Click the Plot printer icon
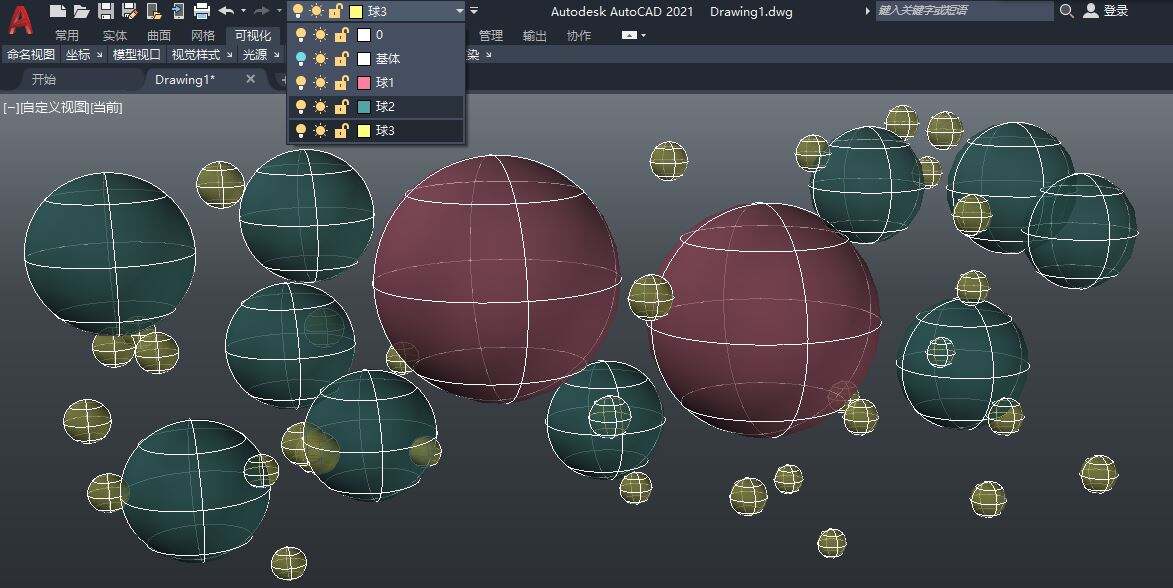 click(x=201, y=11)
